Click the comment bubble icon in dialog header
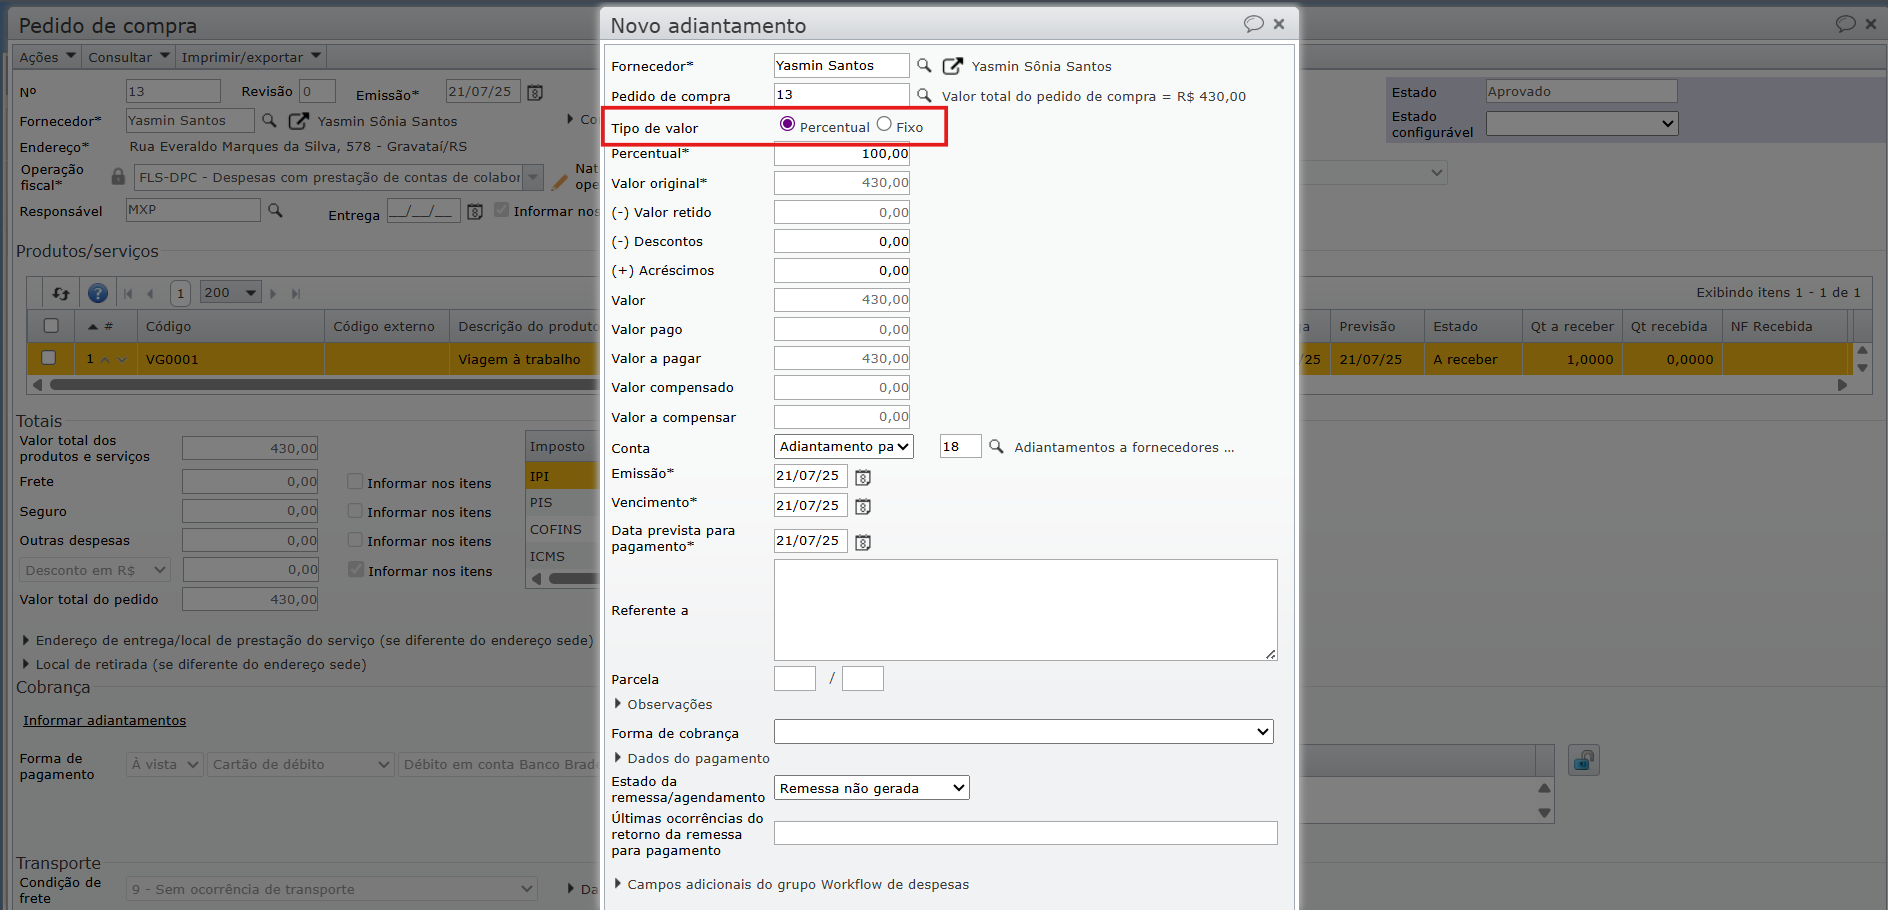 pos(1253,24)
